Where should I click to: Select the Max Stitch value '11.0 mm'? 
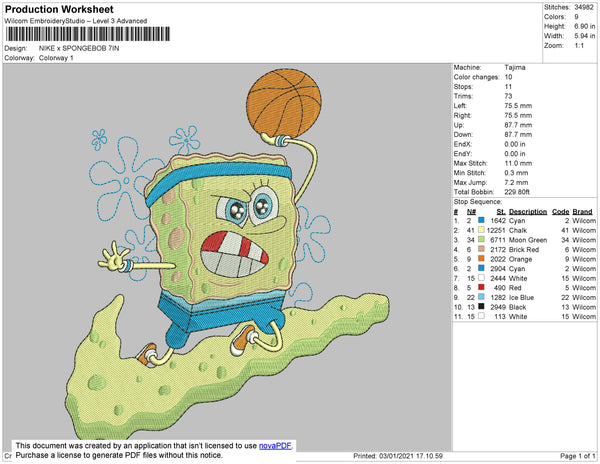point(518,163)
